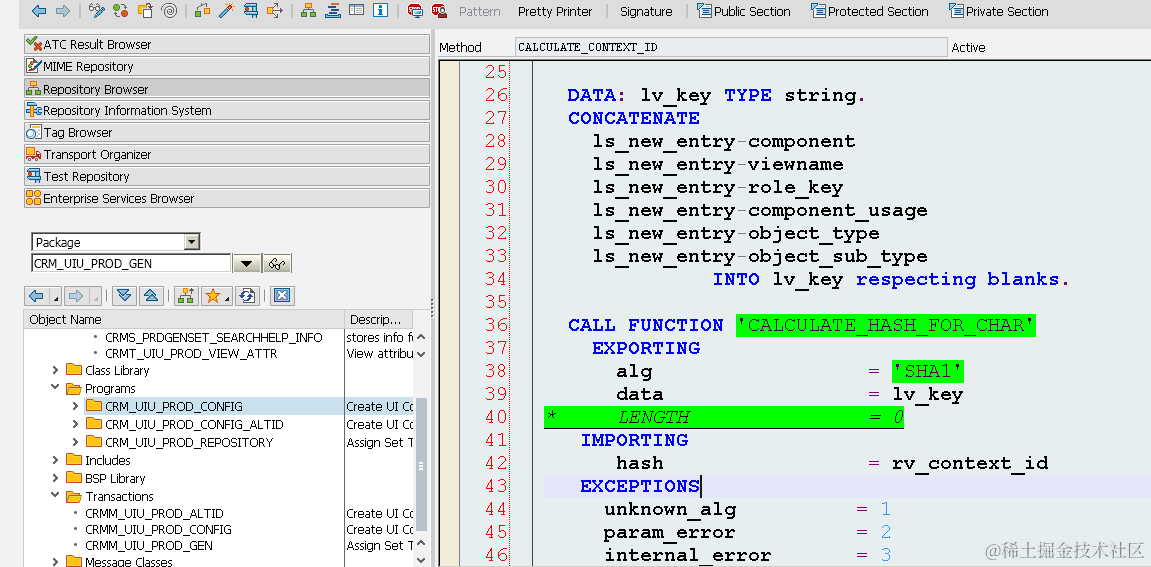This screenshot has height=567, width=1151.
Task: Select transaction CRMM_UIU_PROD_GEN in tree
Action: [149, 546]
